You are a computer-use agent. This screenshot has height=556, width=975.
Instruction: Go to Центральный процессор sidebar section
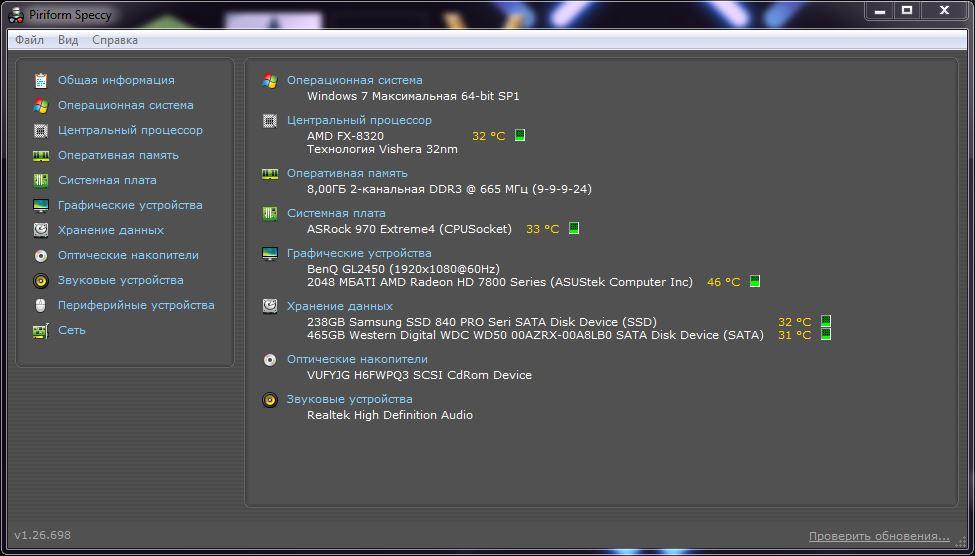point(131,130)
